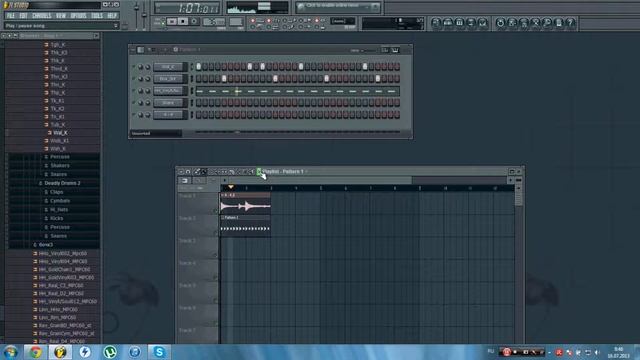This screenshot has width=640, height=360.
Task: Open uTorrent from the taskbar
Action: [x=110, y=352]
